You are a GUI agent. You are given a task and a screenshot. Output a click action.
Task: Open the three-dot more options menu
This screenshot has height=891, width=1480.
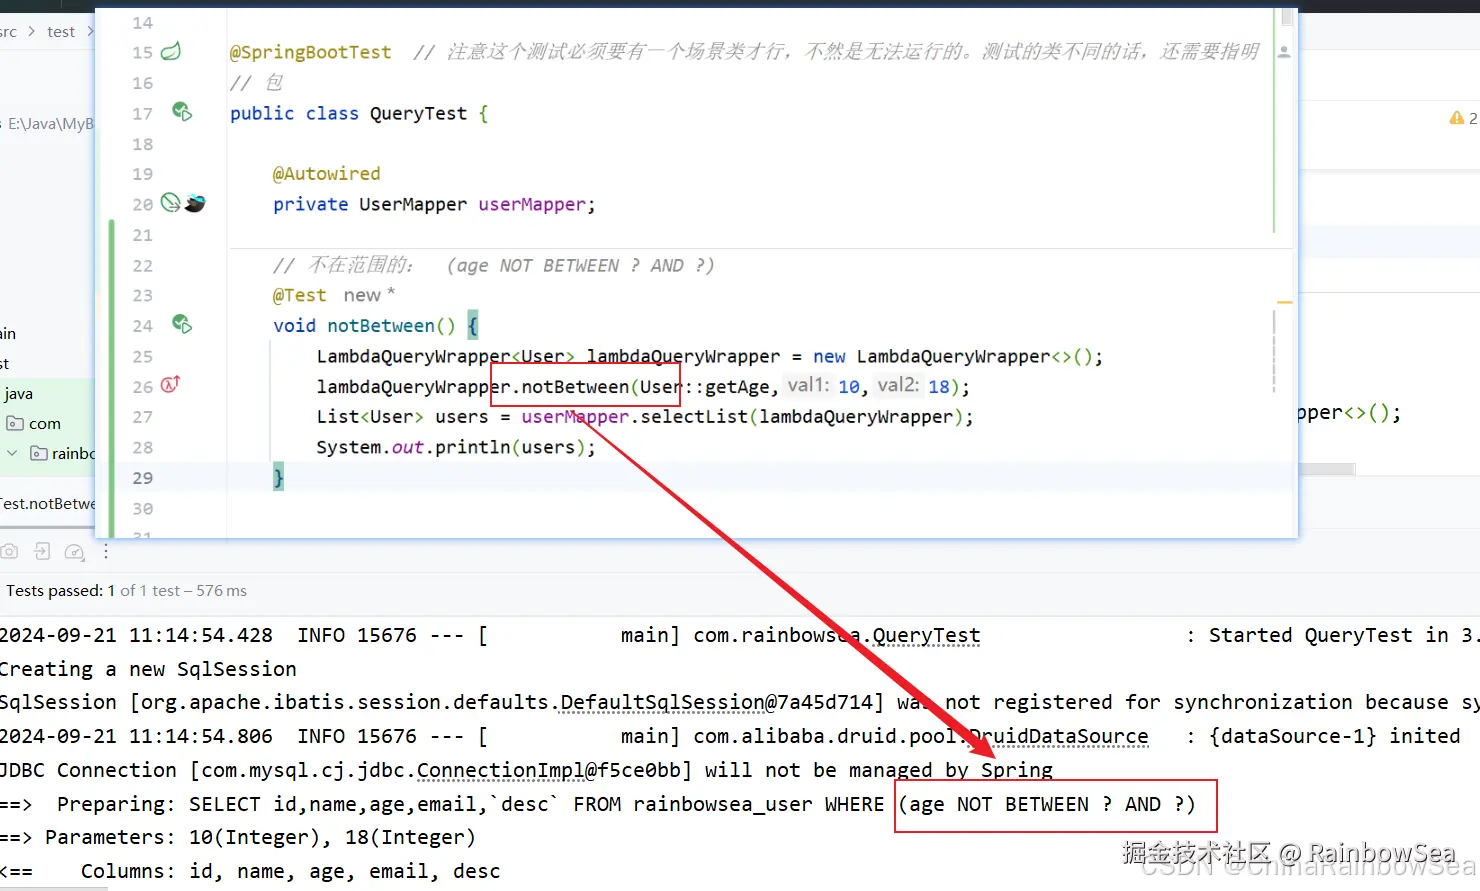point(106,551)
